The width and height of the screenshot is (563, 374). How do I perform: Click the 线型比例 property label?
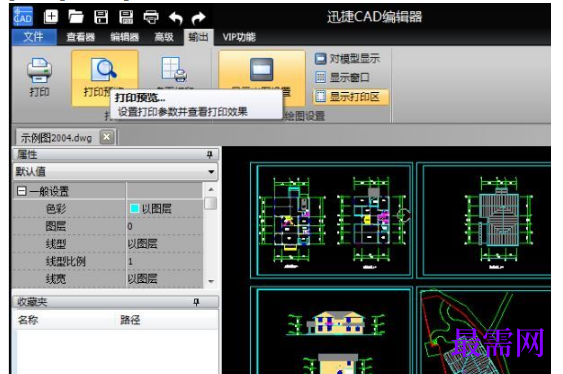[x=66, y=261]
